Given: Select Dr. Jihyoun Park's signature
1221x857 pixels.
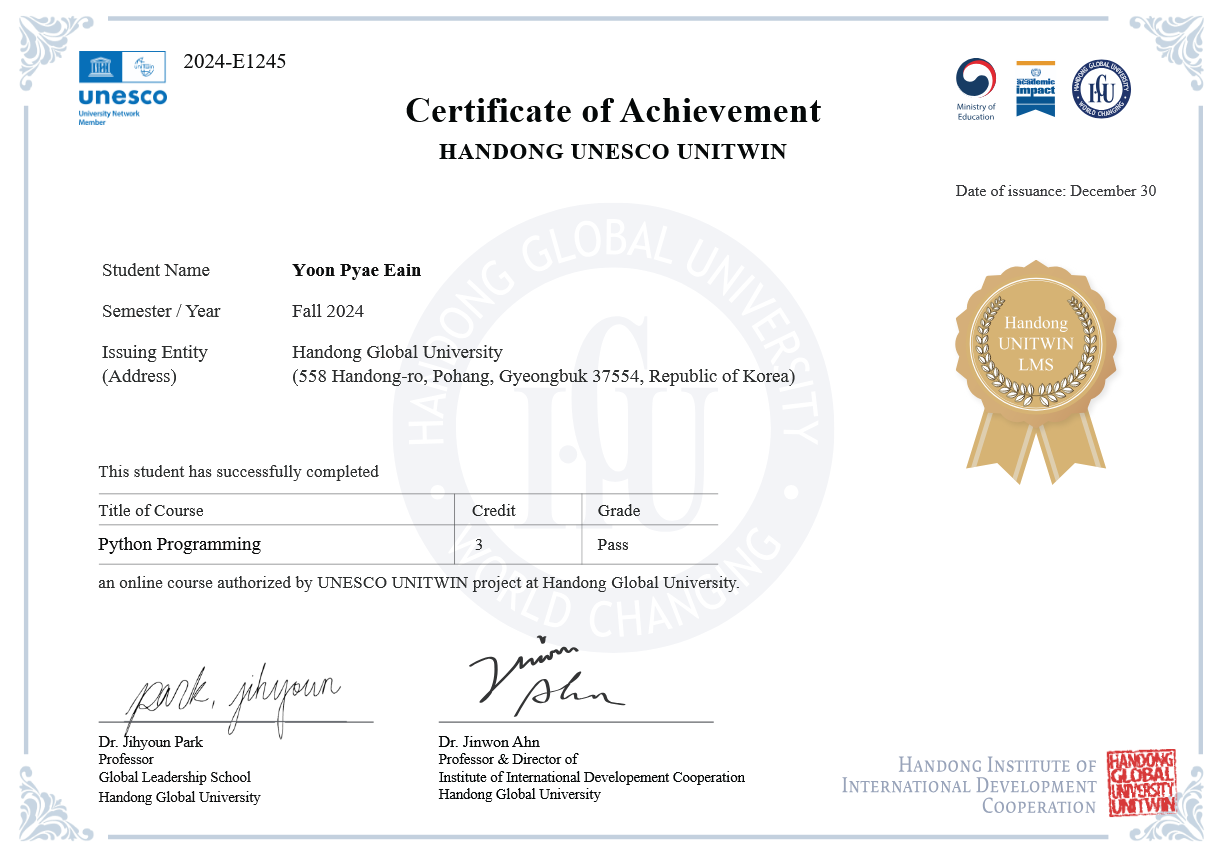Looking at the screenshot, I should click(x=235, y=690).
